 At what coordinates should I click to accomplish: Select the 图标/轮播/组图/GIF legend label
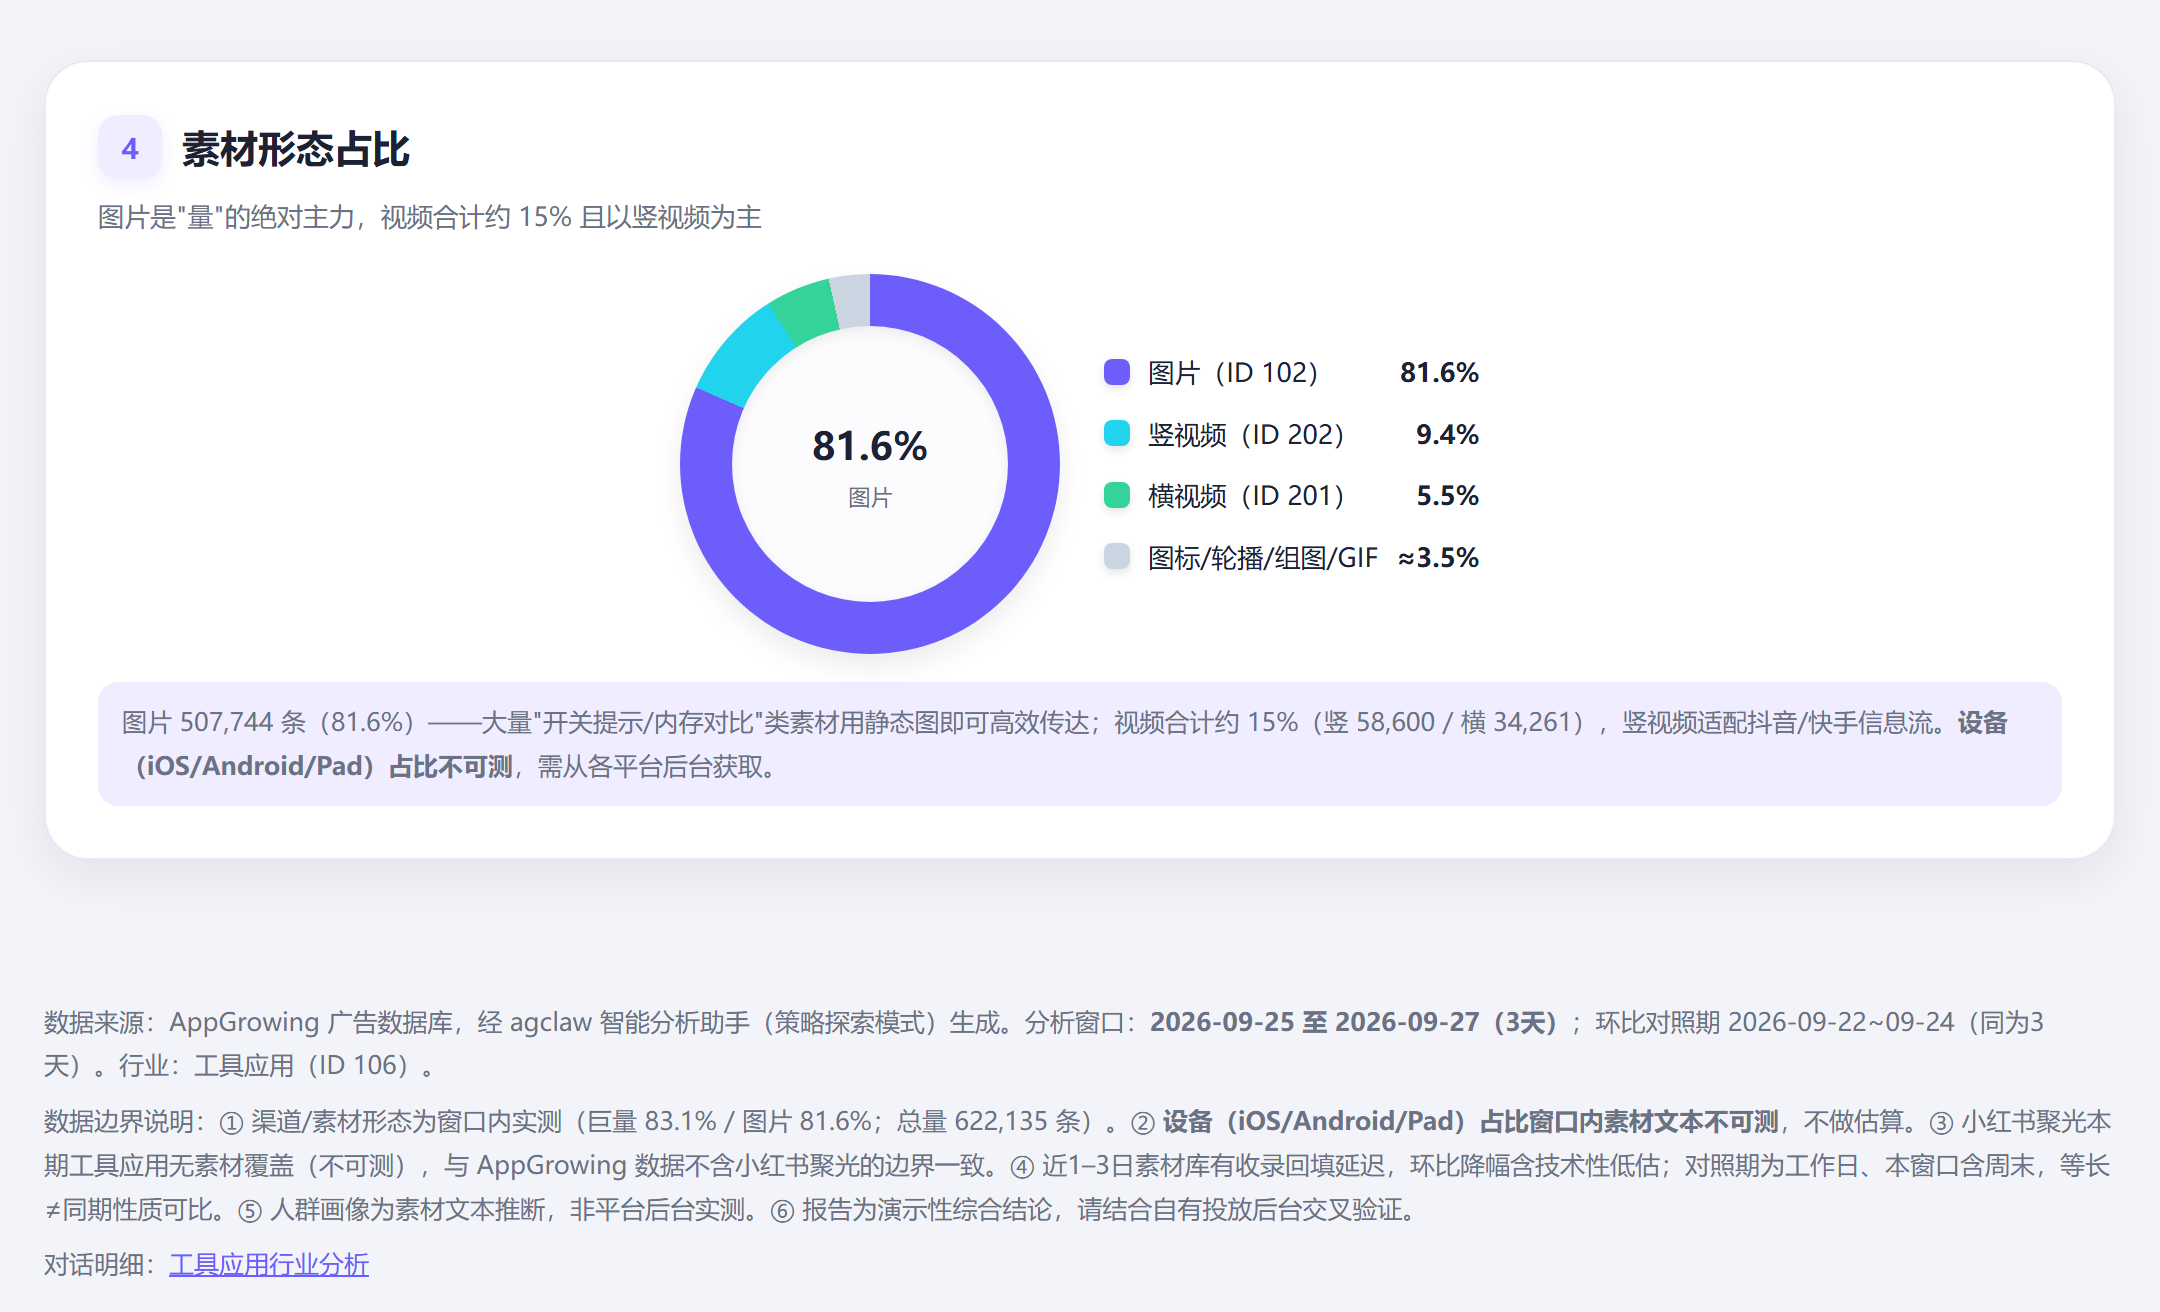pos(1262,557)
